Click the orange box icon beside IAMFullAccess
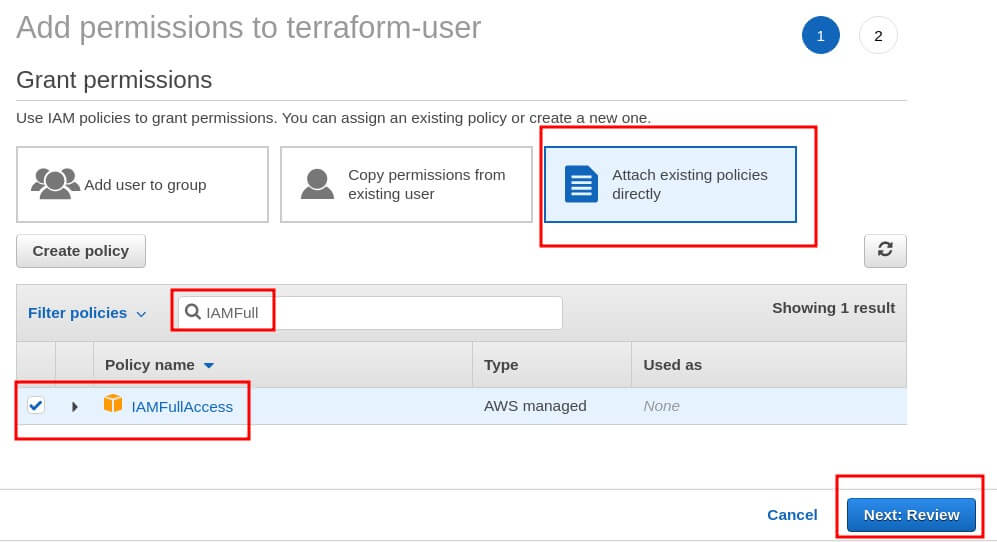Viewport: 997px width, 542px height. click(x=113, y=405)
